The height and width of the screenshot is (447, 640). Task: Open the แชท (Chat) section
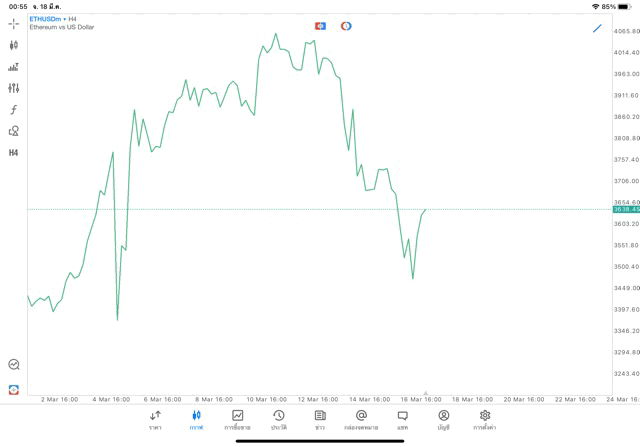click(x=402, y=420)
